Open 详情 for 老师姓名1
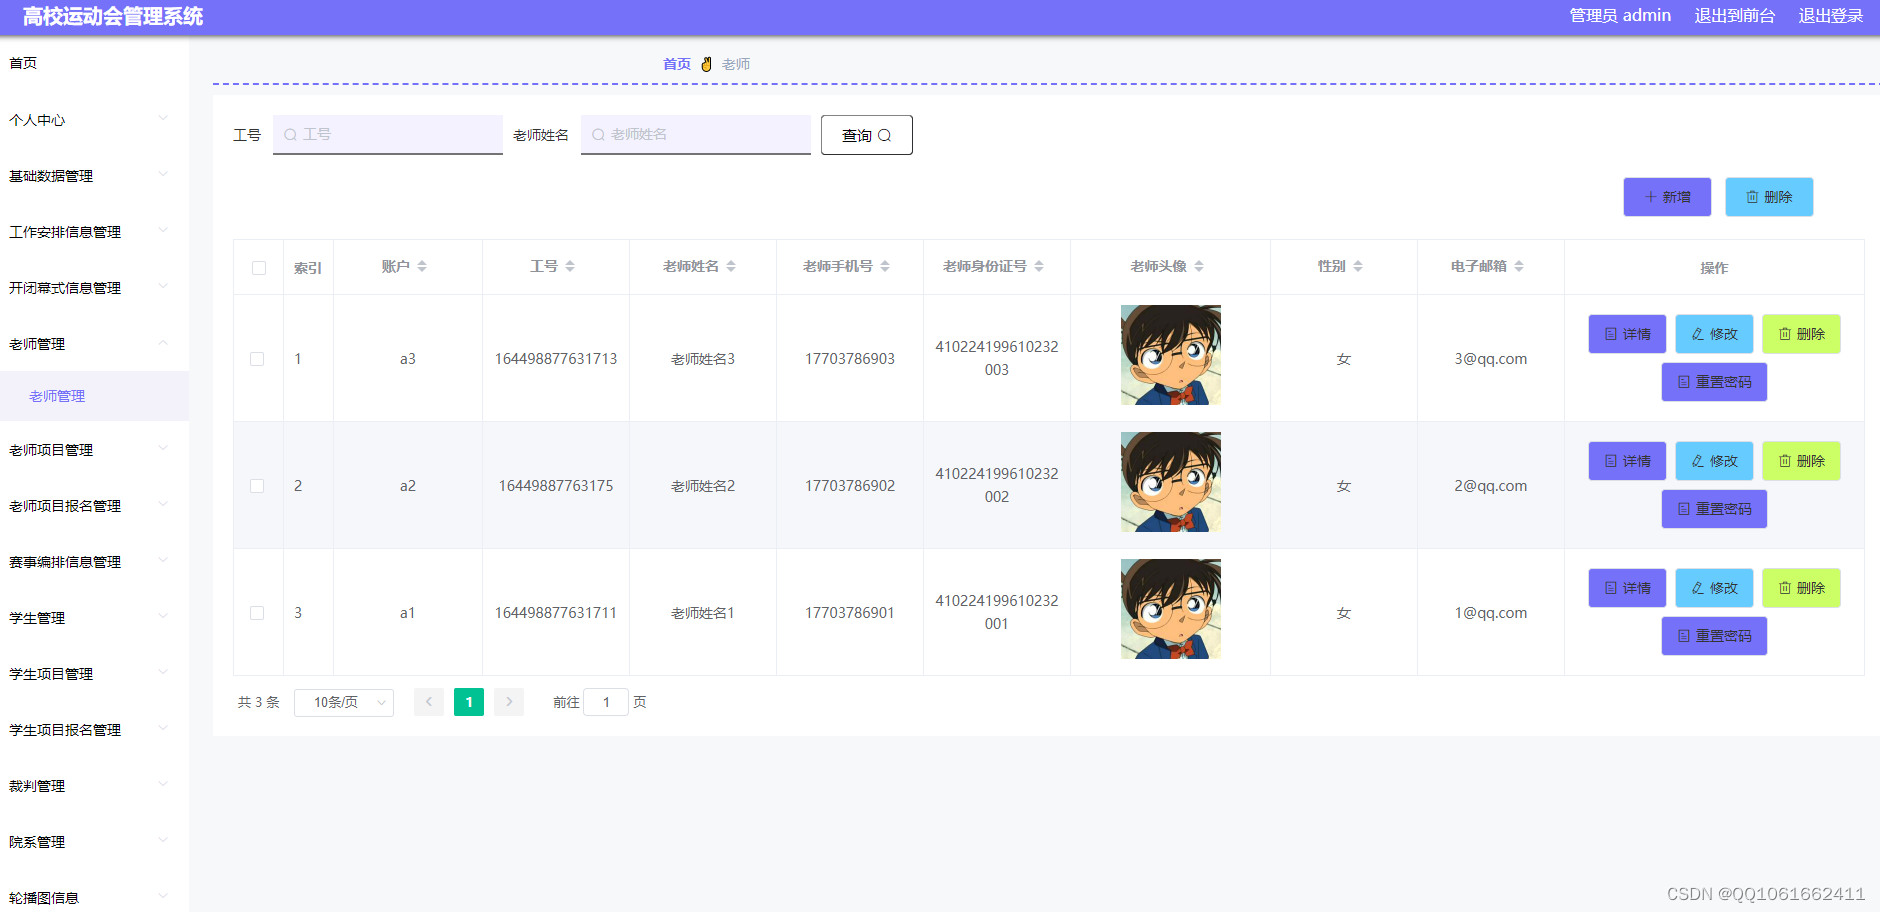 pyautogui.click(x=1627, y=588)
